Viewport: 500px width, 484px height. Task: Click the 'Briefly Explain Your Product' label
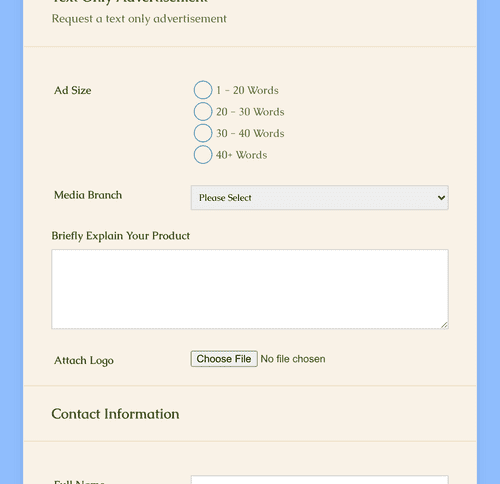pos(120,236)
